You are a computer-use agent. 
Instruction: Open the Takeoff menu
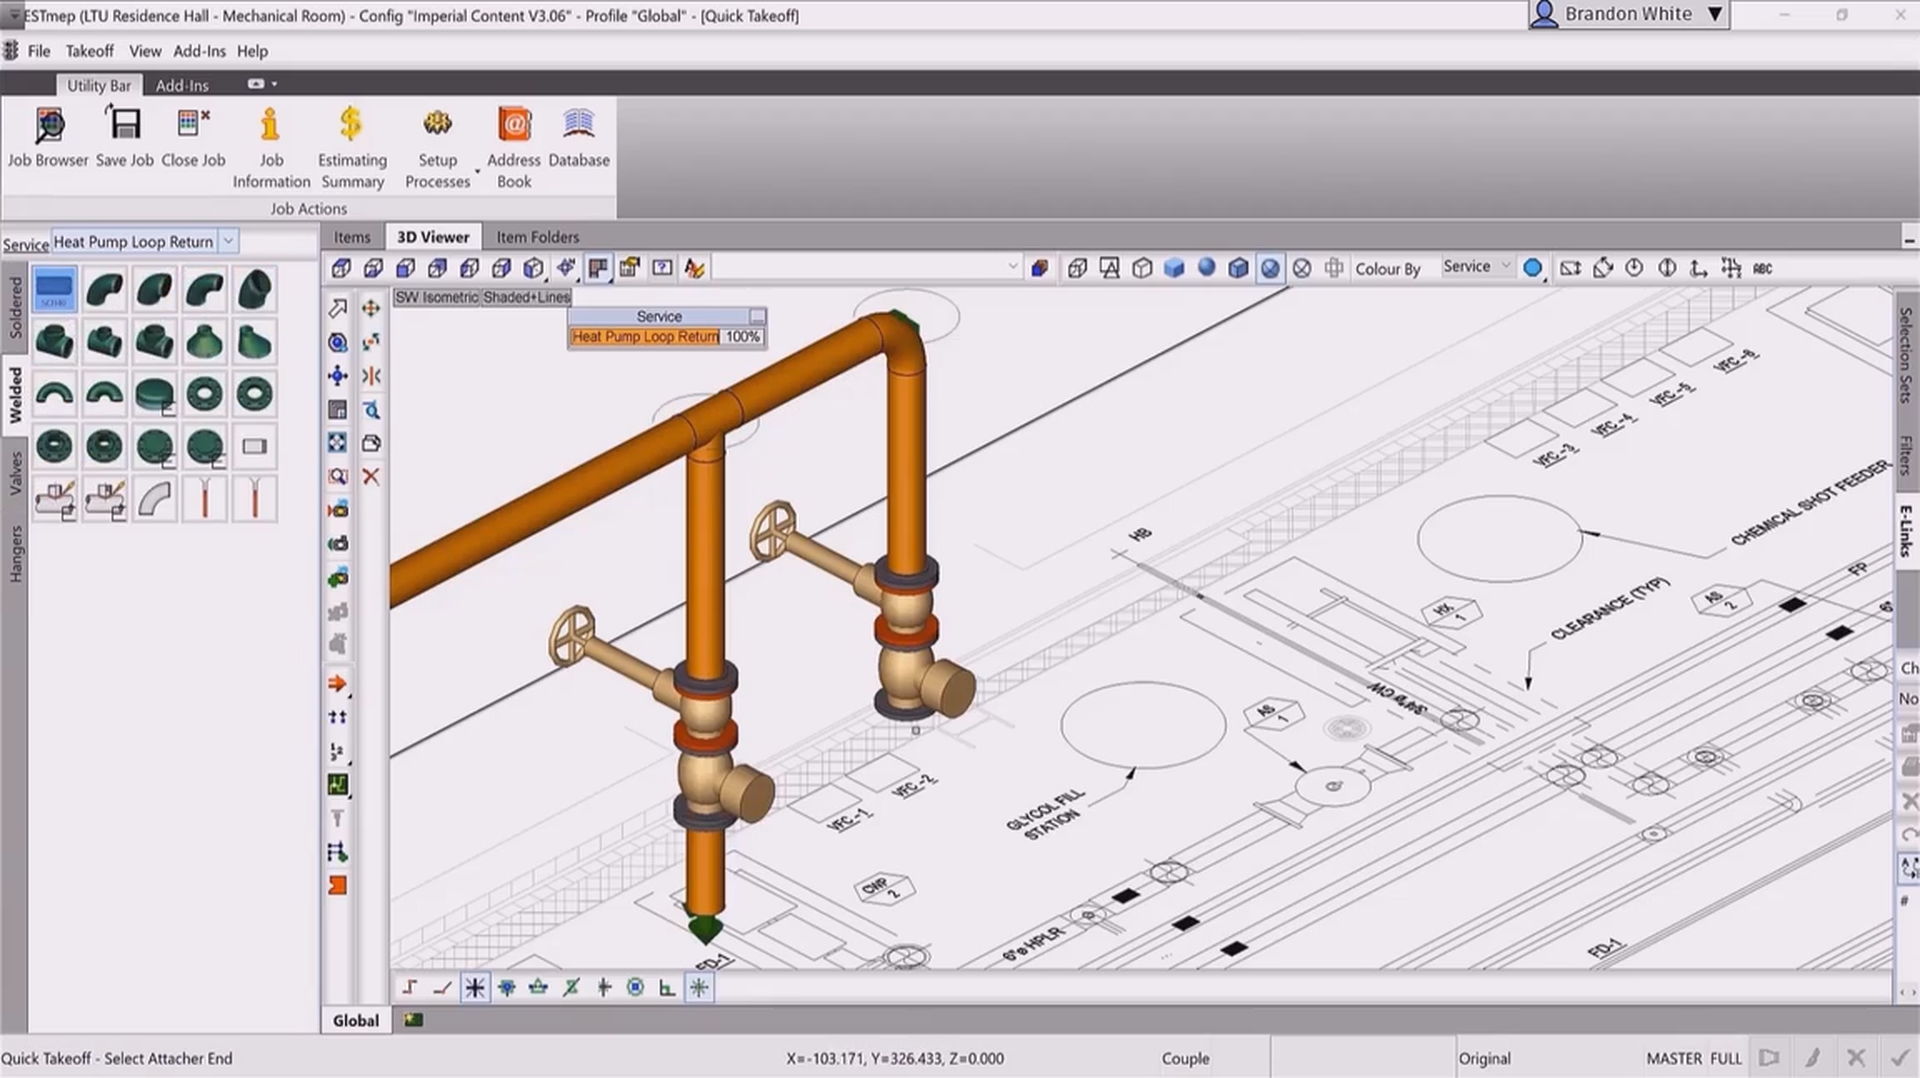pos(89,50)
